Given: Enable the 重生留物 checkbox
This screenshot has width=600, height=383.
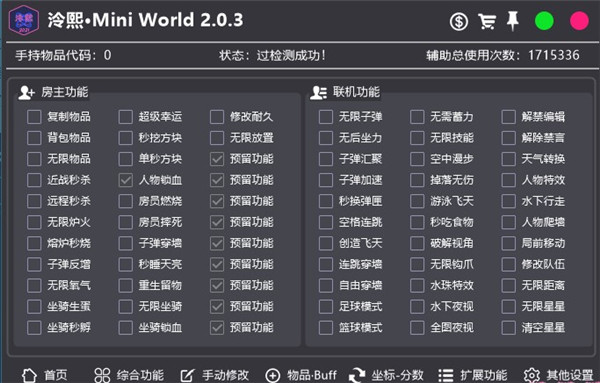Looking at the screenshot, I should (126, 285).
